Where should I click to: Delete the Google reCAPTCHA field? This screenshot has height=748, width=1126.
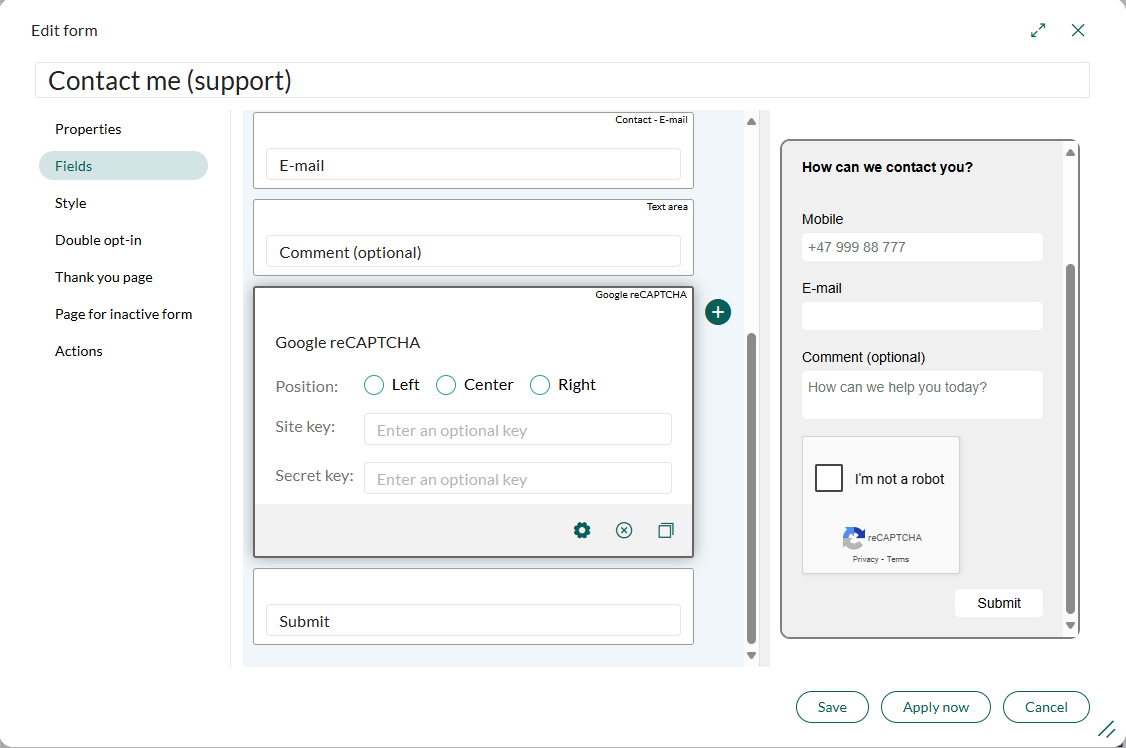point(624,530)
